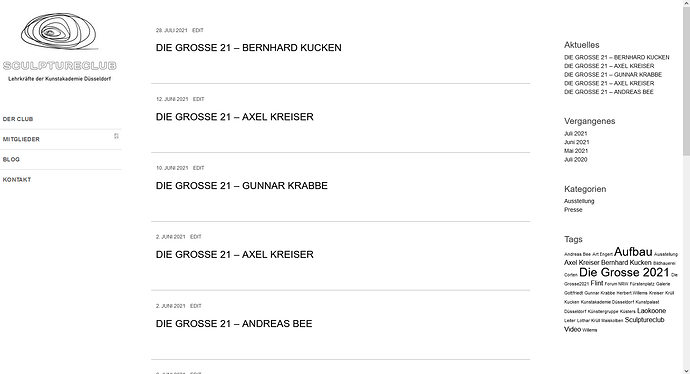The height and width of the screenshot is (374, 690).
Task: Click the Laokoone tag
Action: pos(651,311)
